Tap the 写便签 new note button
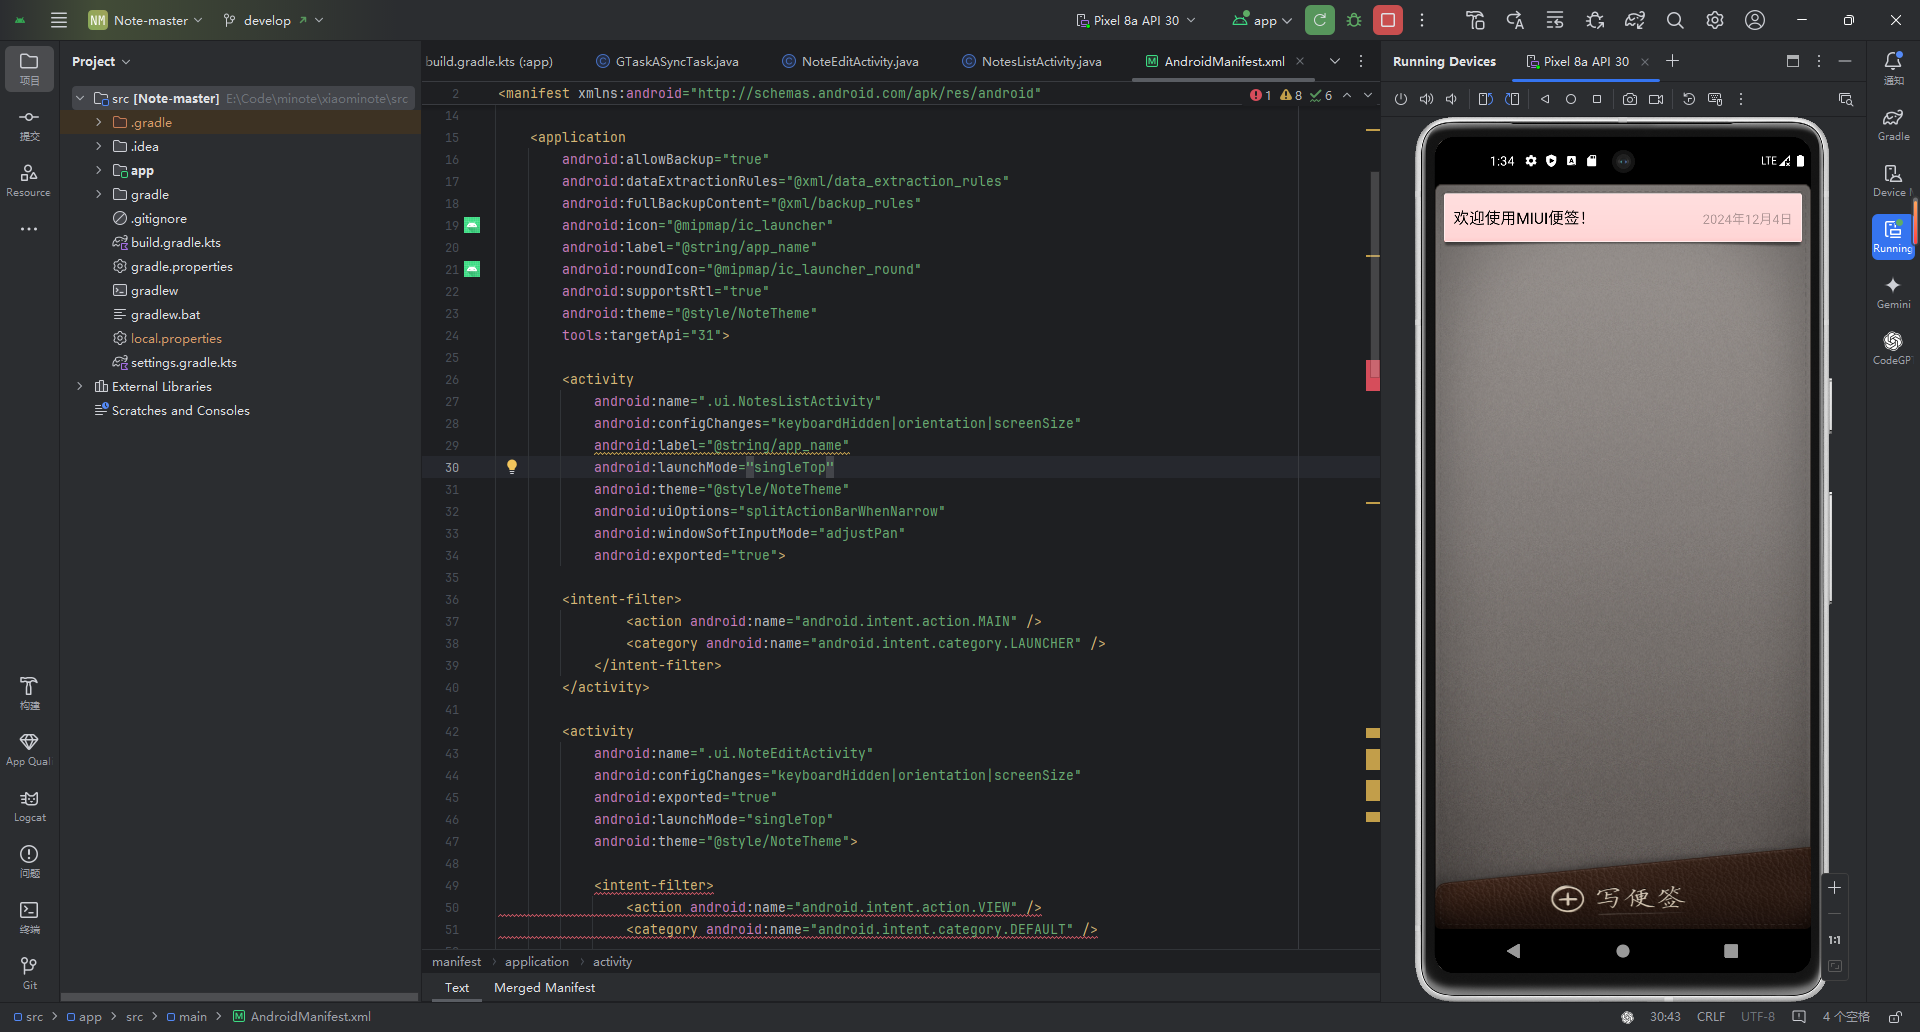Image resolution: width=1920 pixels, height=1032 pixels. coord(1619,898)
